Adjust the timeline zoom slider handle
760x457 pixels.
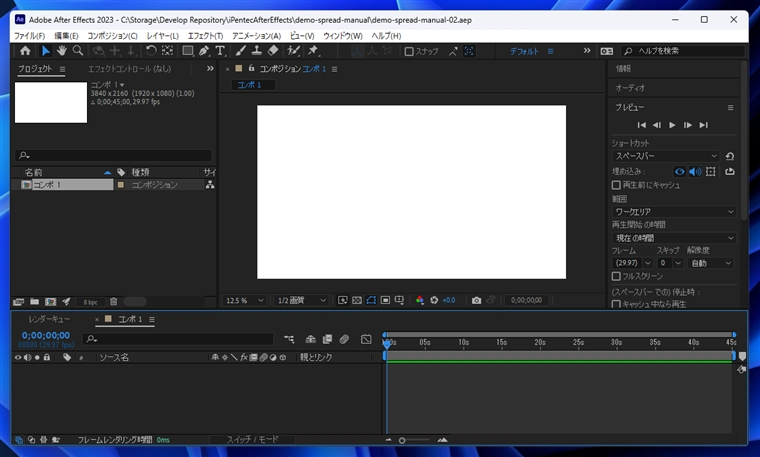coord(402,441)
